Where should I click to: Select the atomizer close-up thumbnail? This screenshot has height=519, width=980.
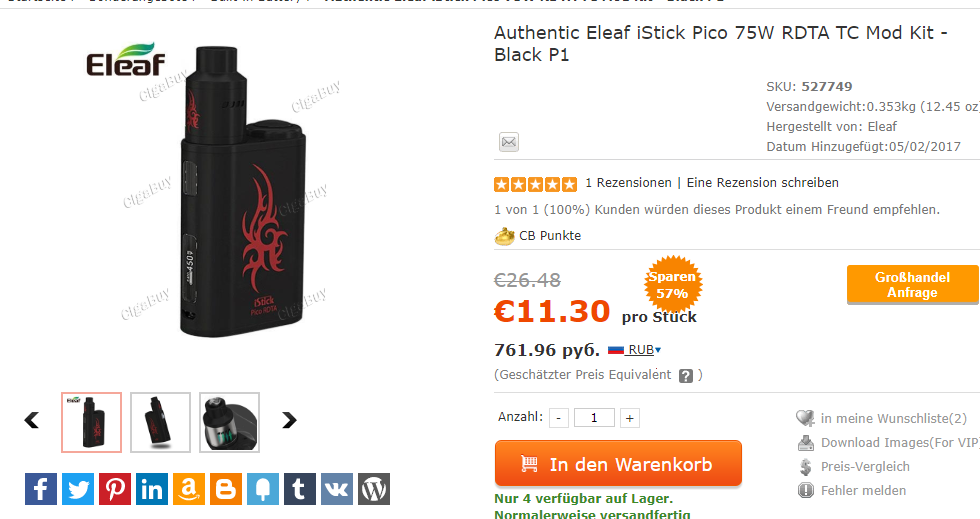229,422
